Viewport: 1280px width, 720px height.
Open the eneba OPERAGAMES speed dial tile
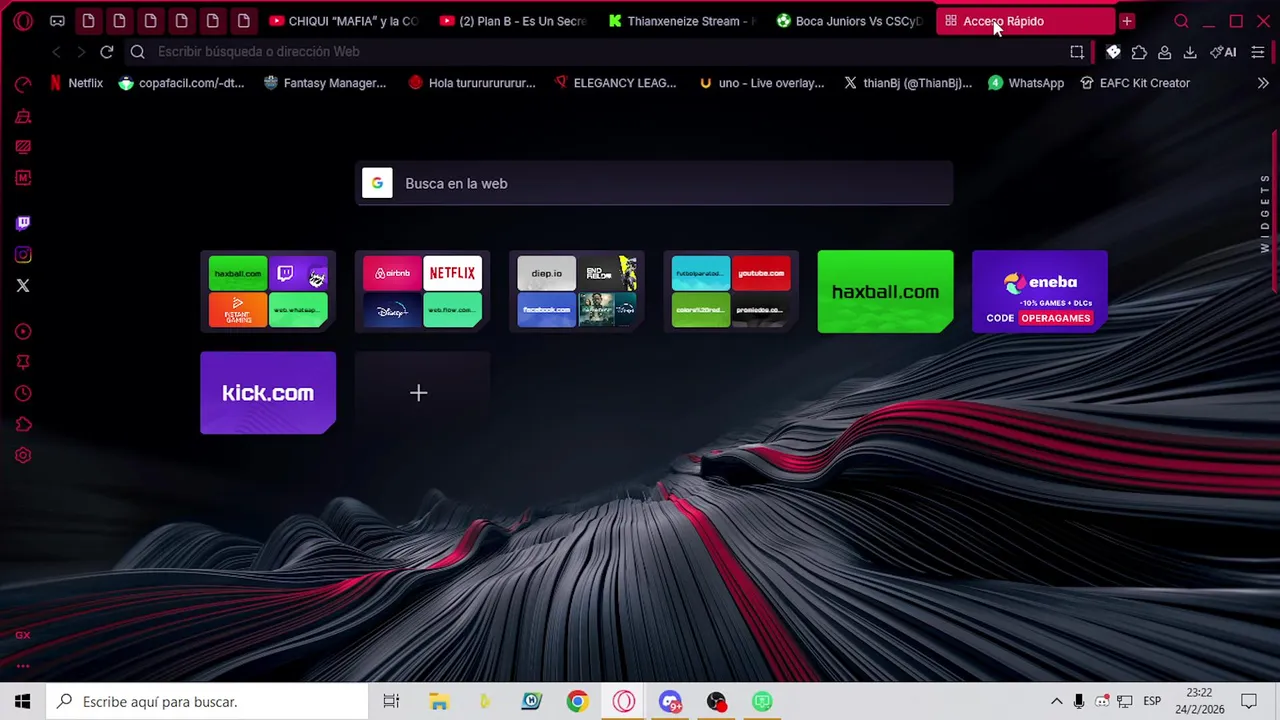[x=1040, y=291]
